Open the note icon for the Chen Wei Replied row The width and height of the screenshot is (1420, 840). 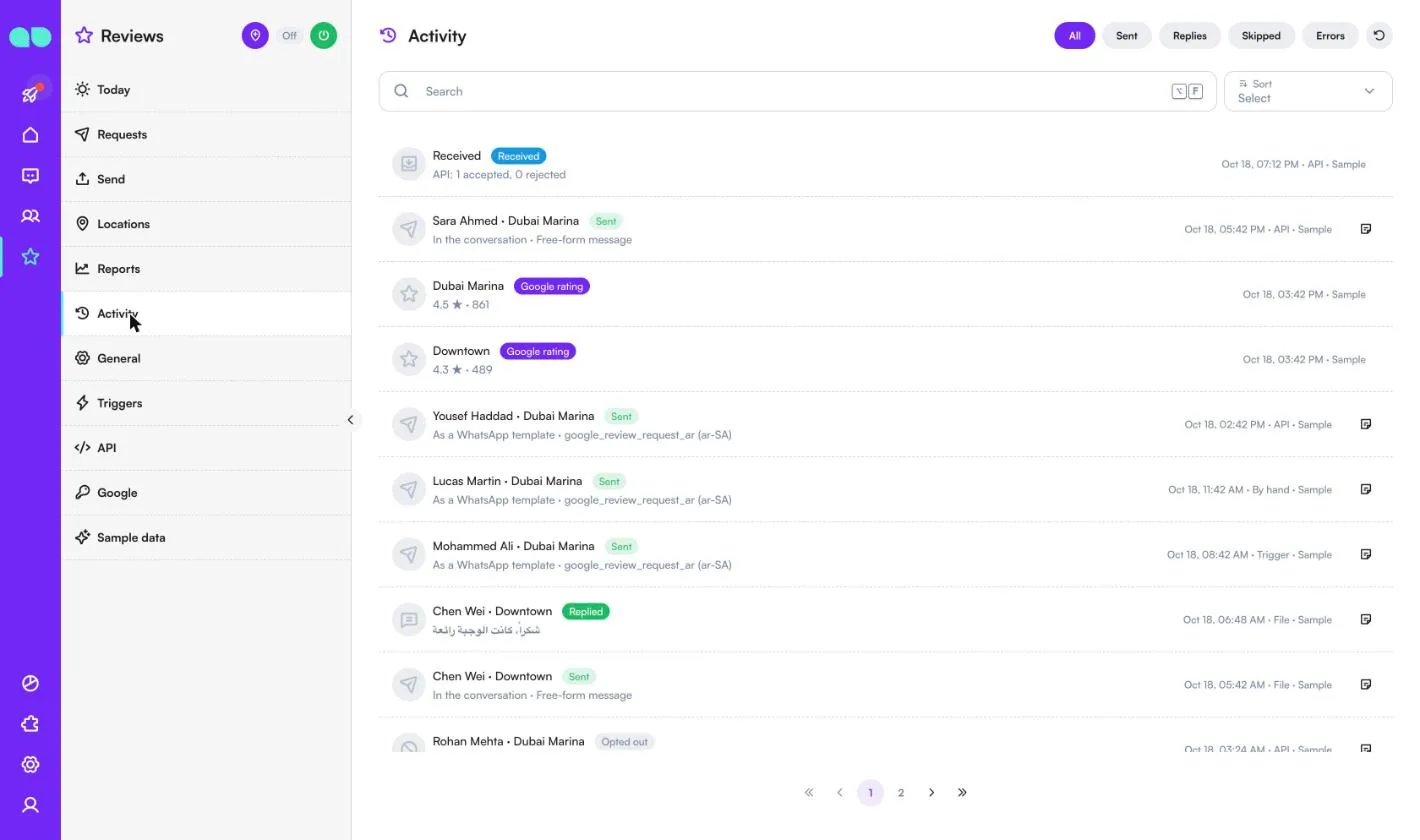1366,619
